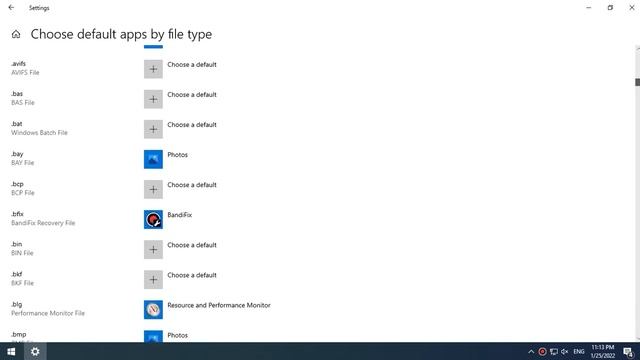This screenshot has width=640, height=360.
Task: Click the BandiFix icon for .bfix file type
Action: [x=153, y=220]
